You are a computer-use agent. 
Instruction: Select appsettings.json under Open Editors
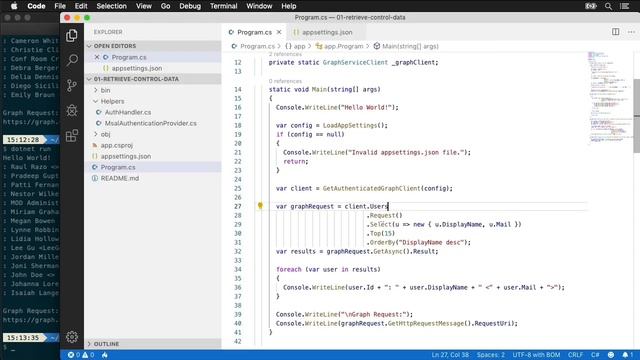153,68
